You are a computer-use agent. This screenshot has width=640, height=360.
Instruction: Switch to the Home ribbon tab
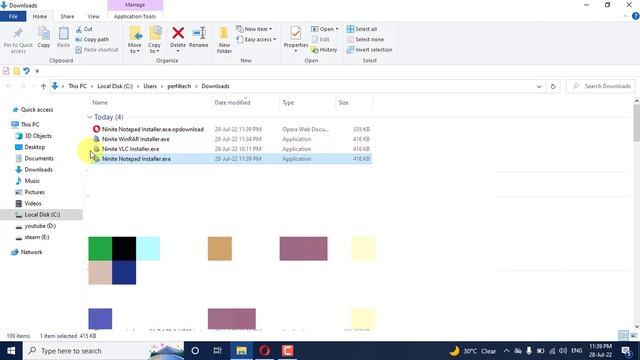(40, 16)
